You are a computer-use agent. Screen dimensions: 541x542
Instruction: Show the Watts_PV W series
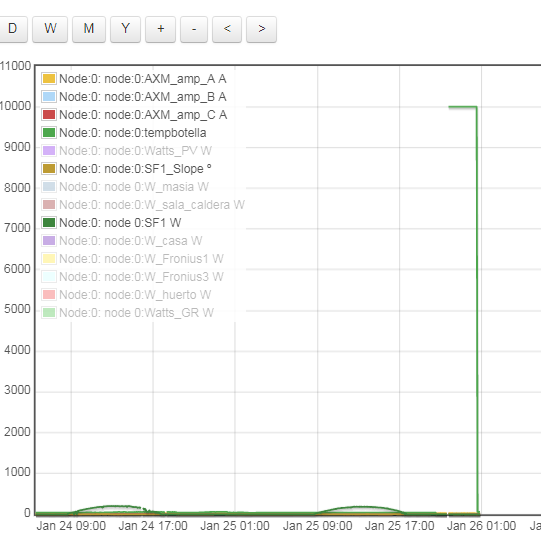click(136, 151)
